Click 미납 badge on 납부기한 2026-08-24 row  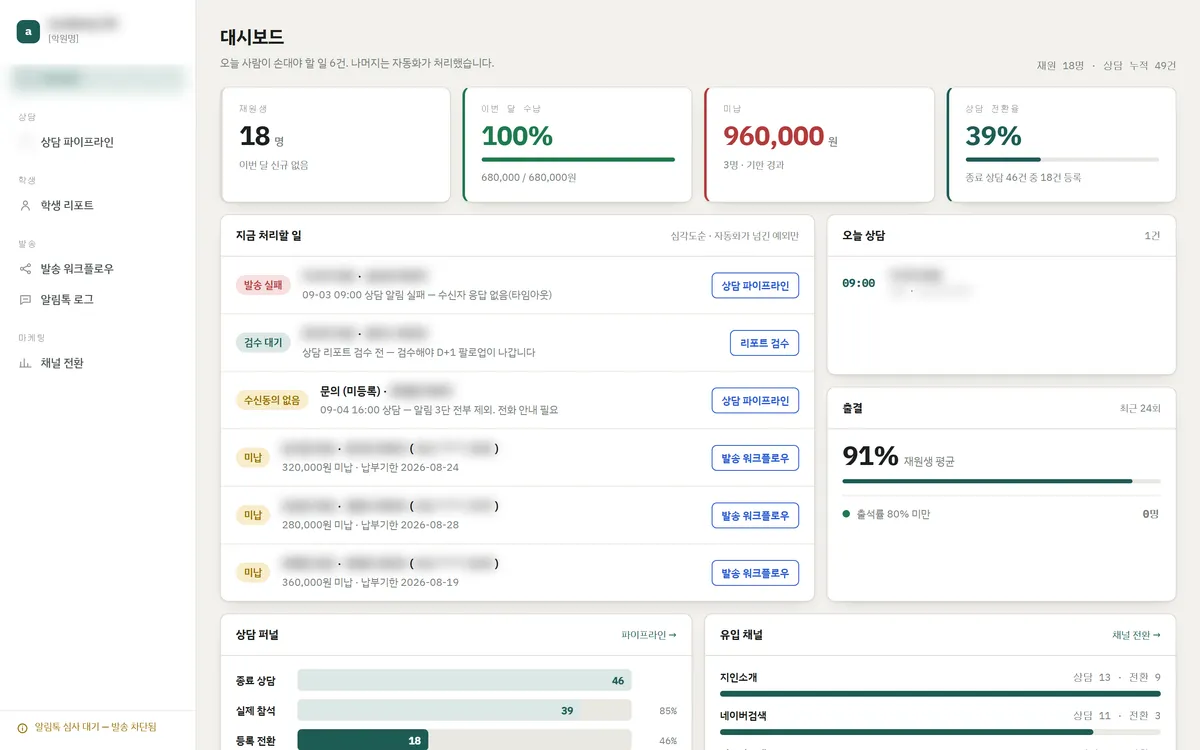(x=253, y=457)
